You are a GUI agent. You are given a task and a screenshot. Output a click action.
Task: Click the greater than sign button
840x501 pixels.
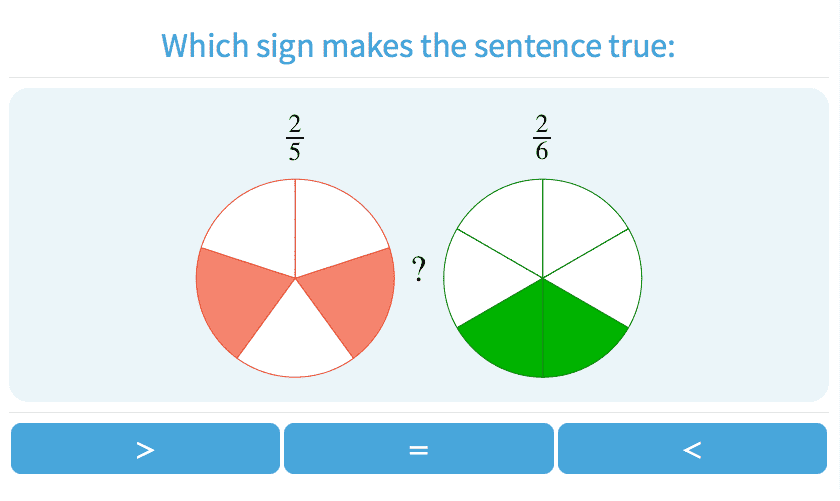tap(145, 449)
